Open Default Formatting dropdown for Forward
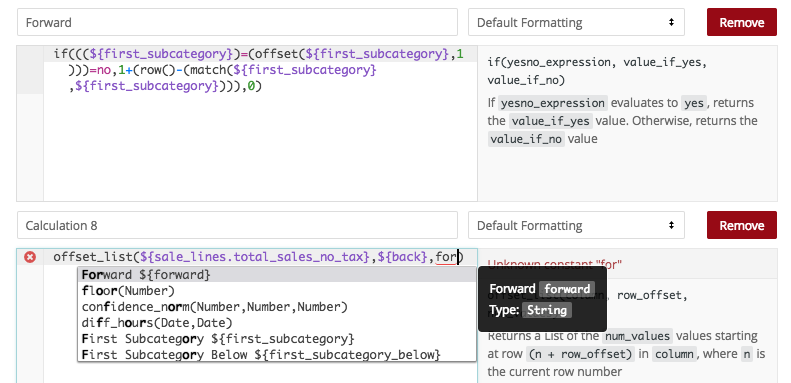Screen dimensions: 791x383 (x=576, y=23)
